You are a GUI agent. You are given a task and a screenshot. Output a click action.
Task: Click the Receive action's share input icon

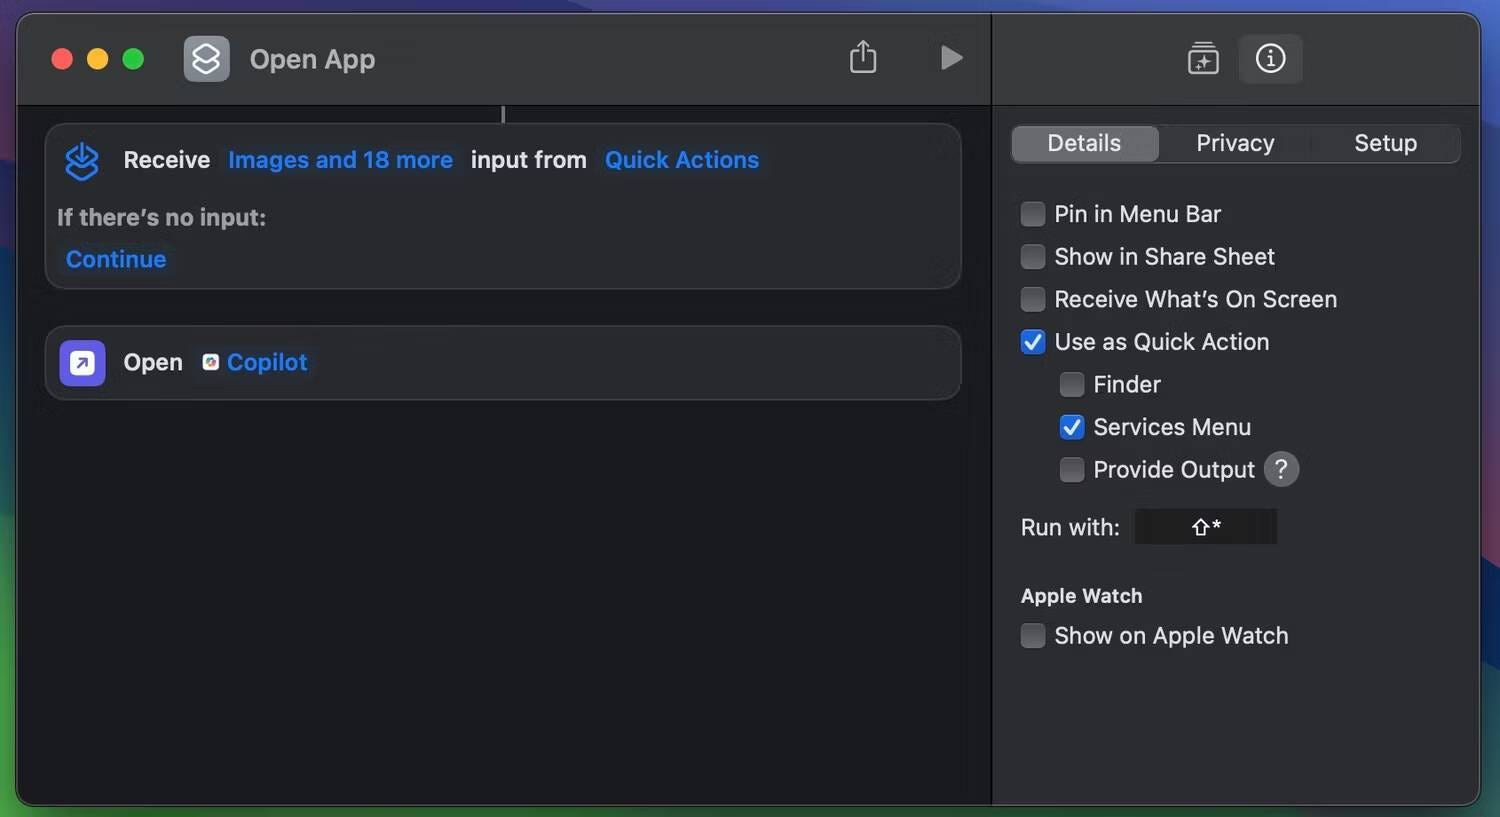tap(82, 160)
